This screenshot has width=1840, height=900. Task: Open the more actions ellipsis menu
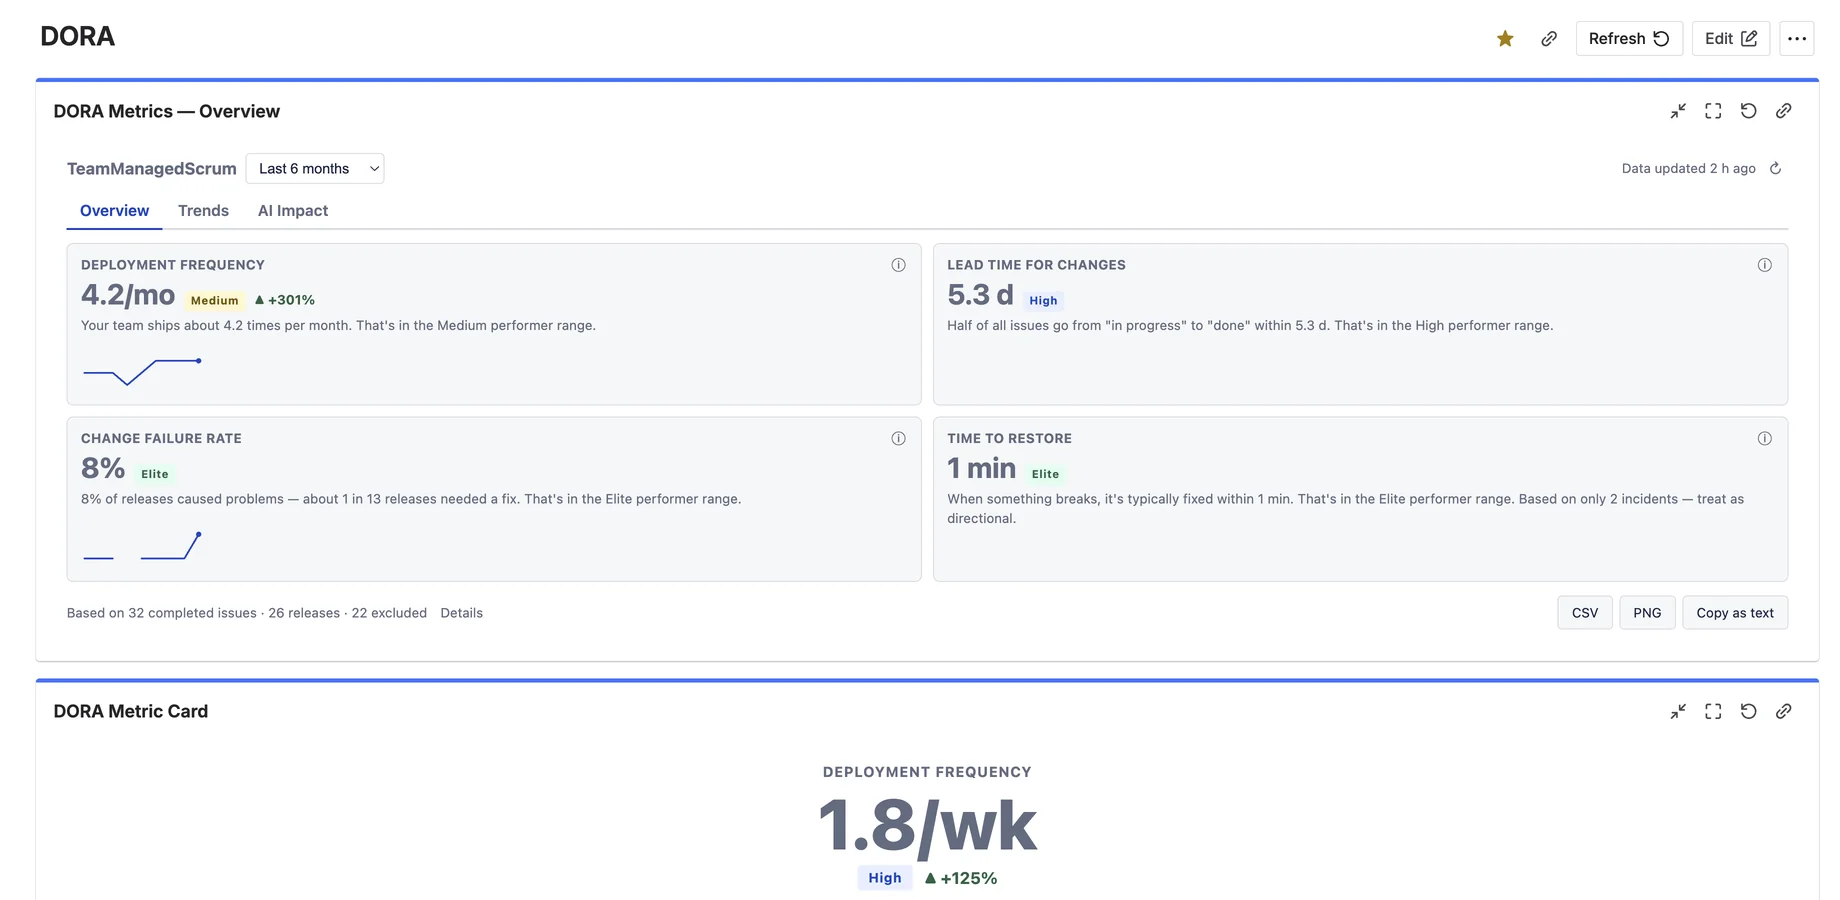(x=1797, y=38)
